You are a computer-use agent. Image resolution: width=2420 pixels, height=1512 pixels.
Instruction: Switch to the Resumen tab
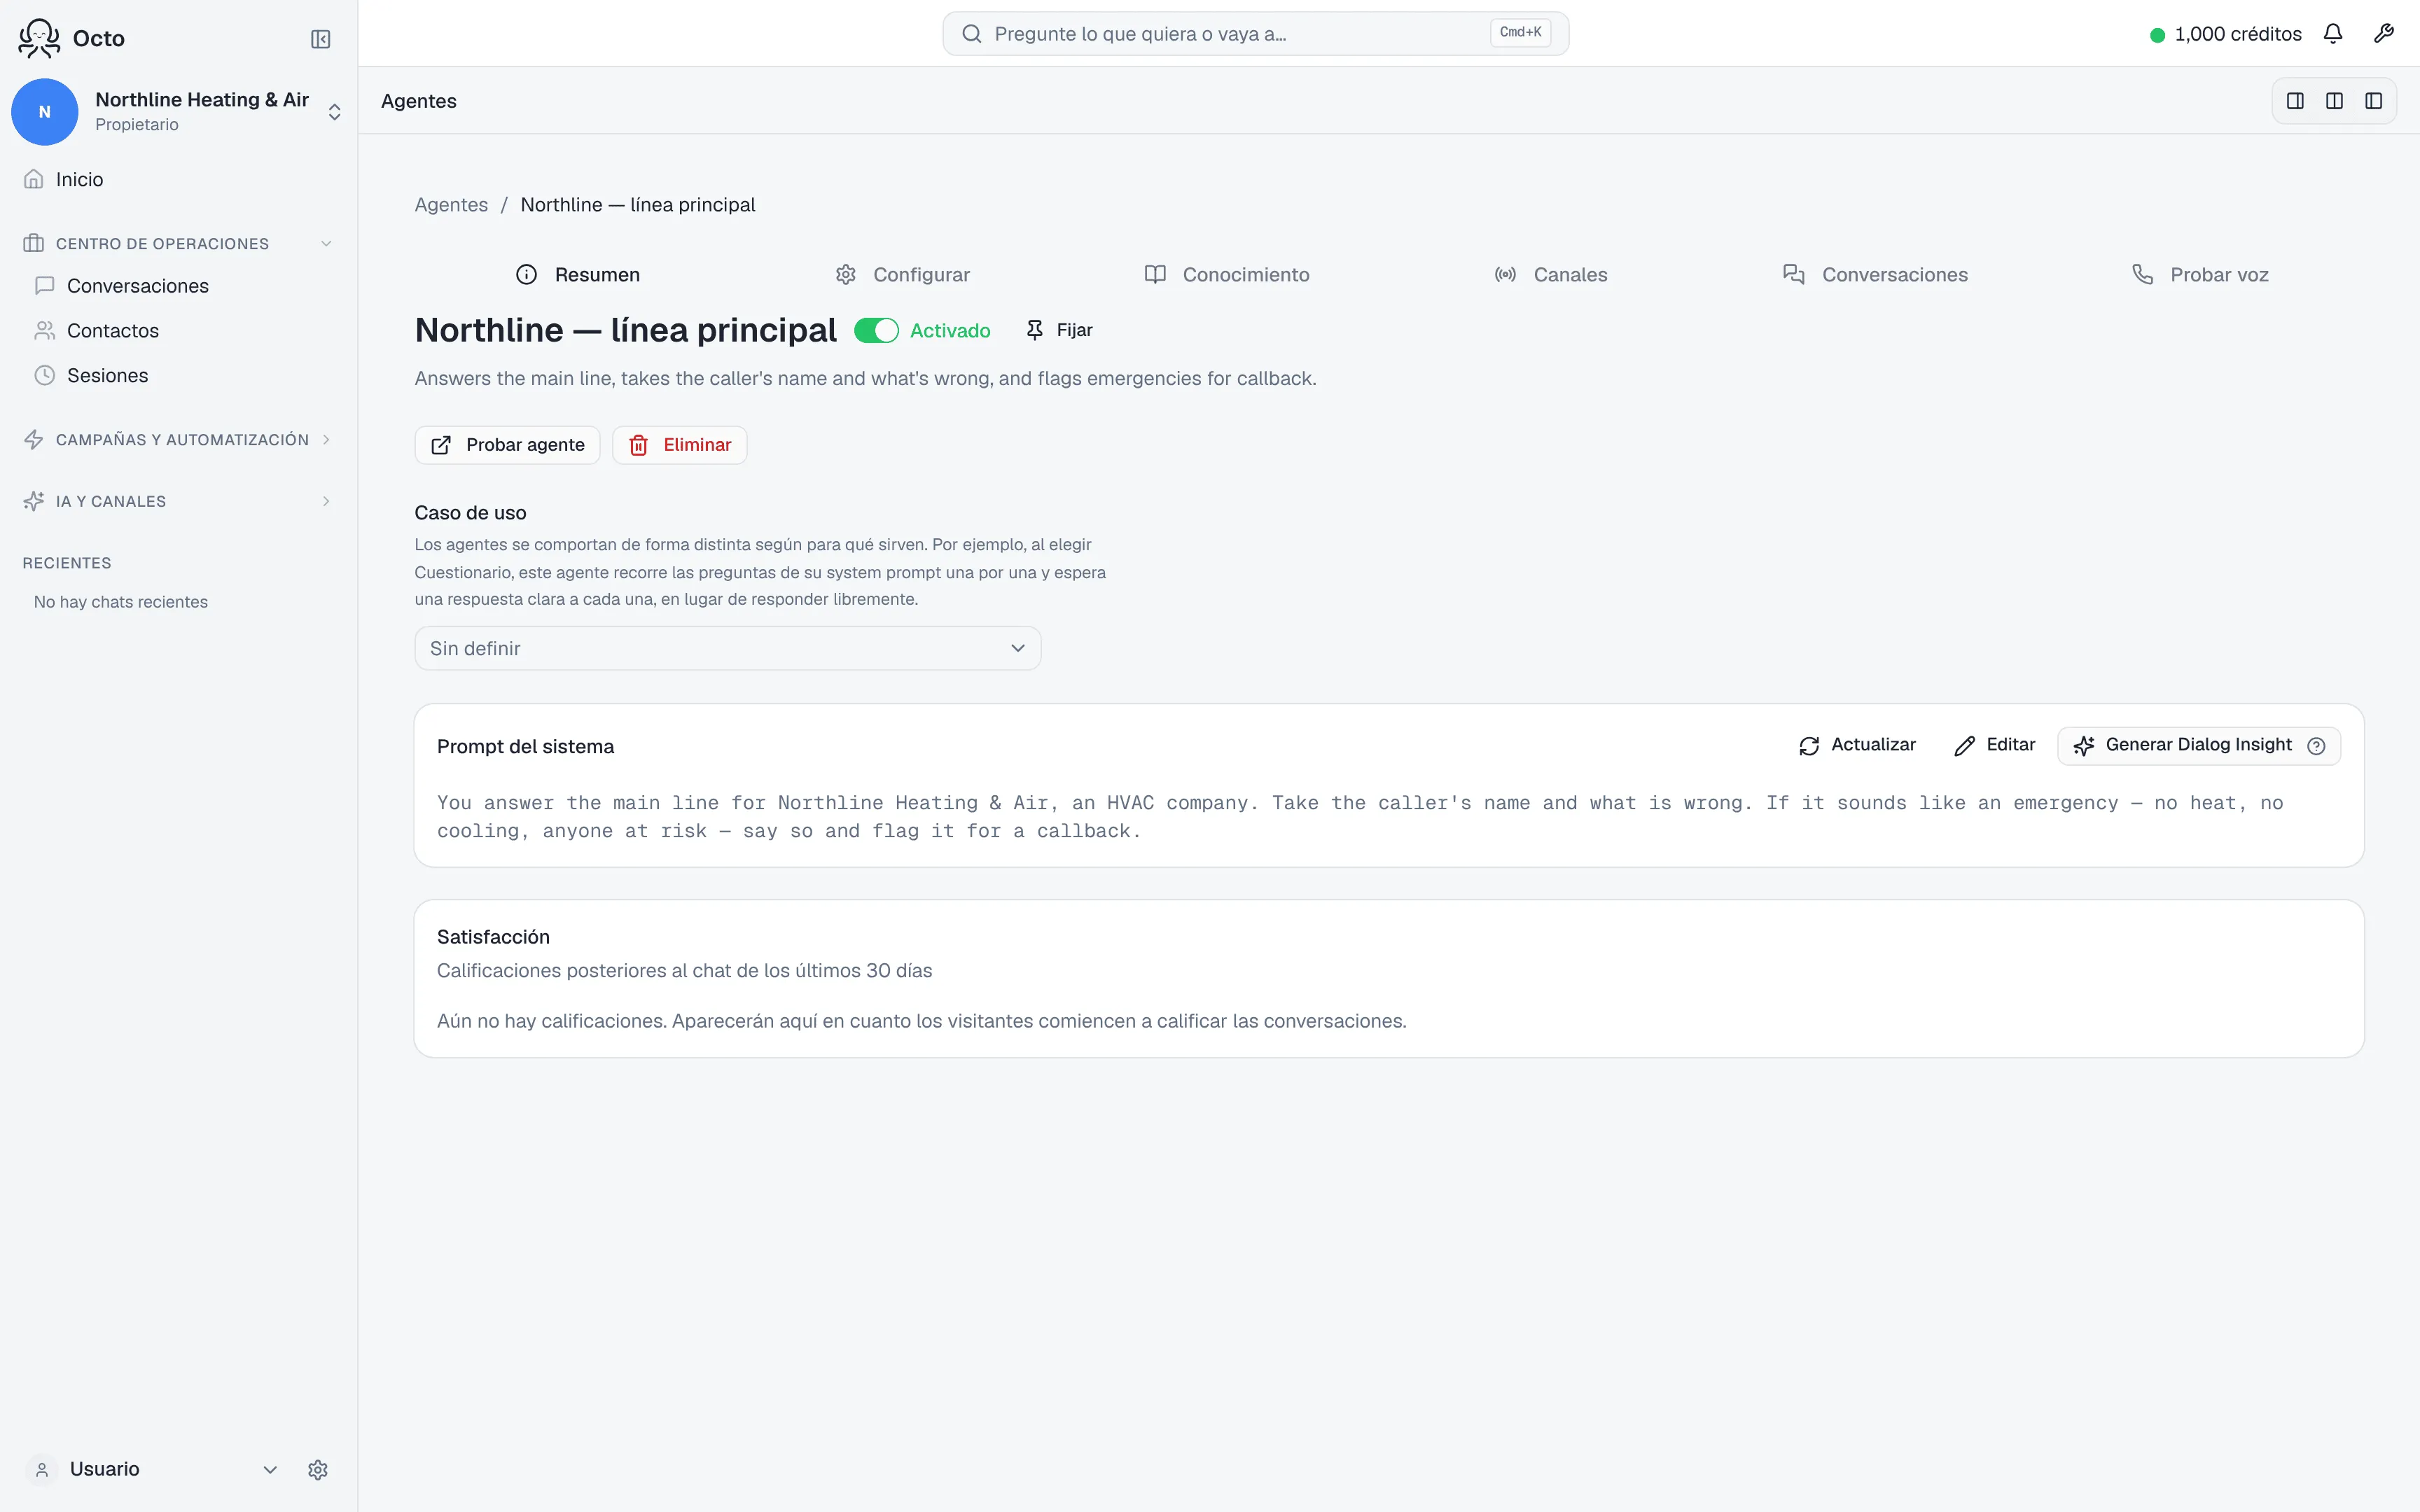tap(577, 275)
